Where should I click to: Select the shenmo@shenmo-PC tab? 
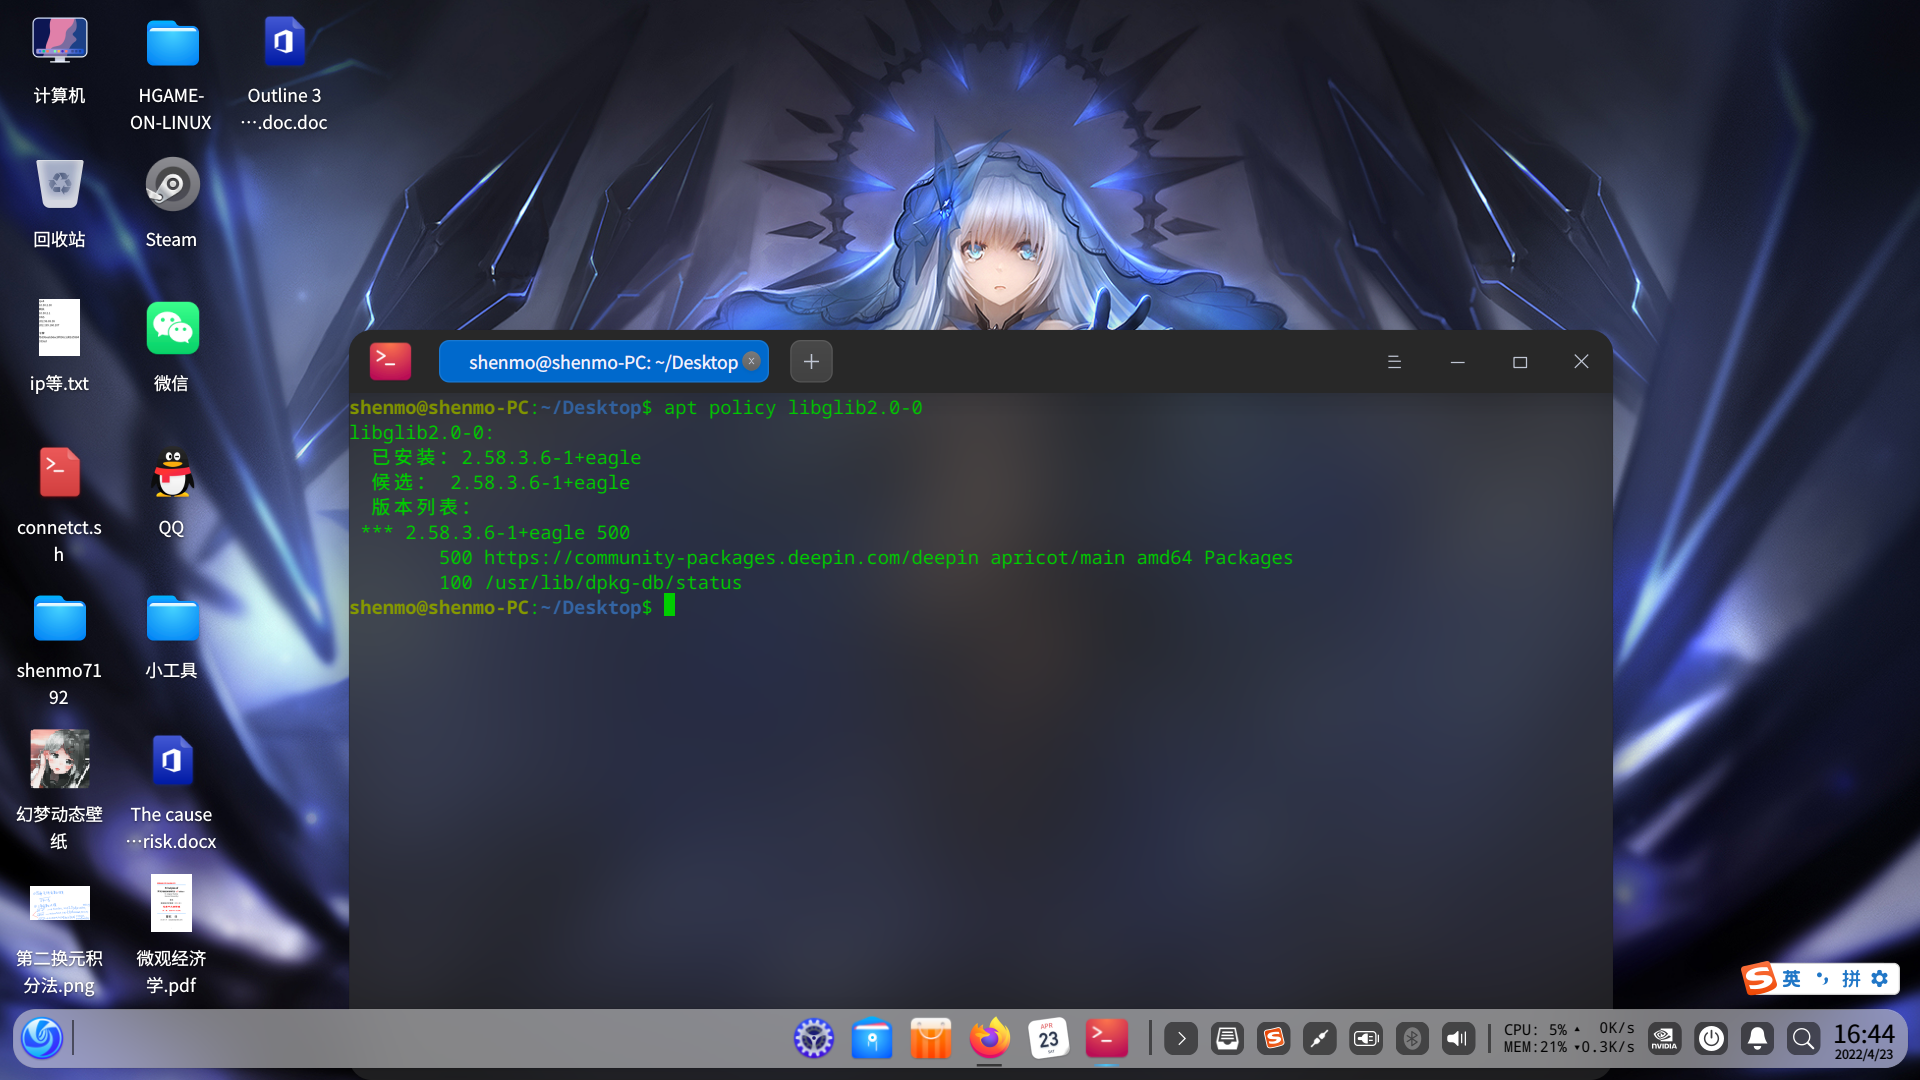pyautogui.click(x=602, y=362)
